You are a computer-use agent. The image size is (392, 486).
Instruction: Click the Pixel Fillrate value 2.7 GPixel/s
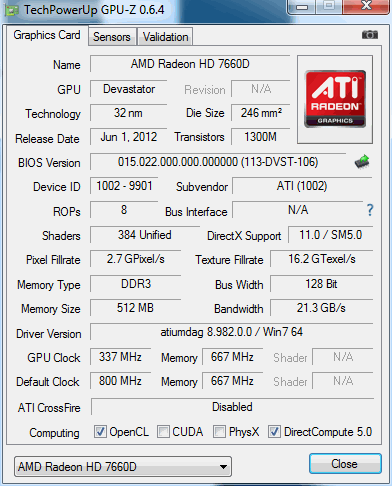pos(135,259)
